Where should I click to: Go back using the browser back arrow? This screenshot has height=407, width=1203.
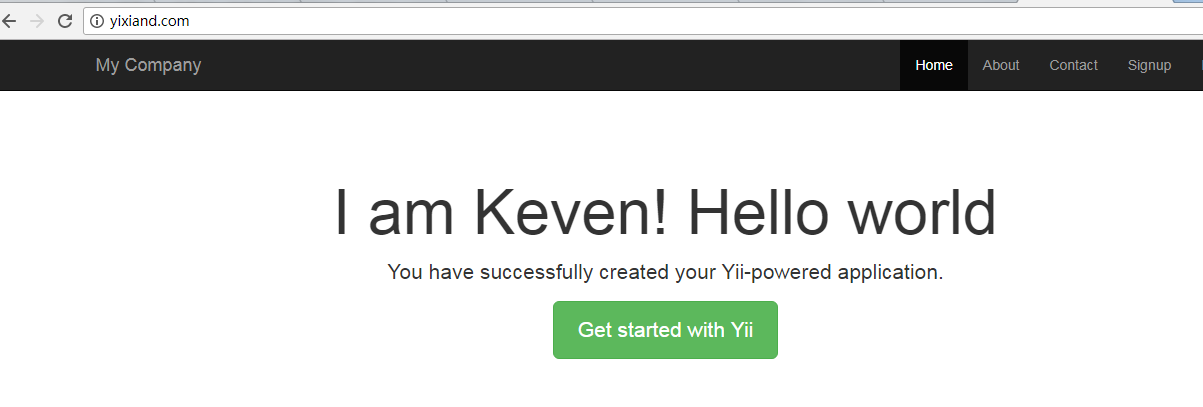click(x=9, y=20)
